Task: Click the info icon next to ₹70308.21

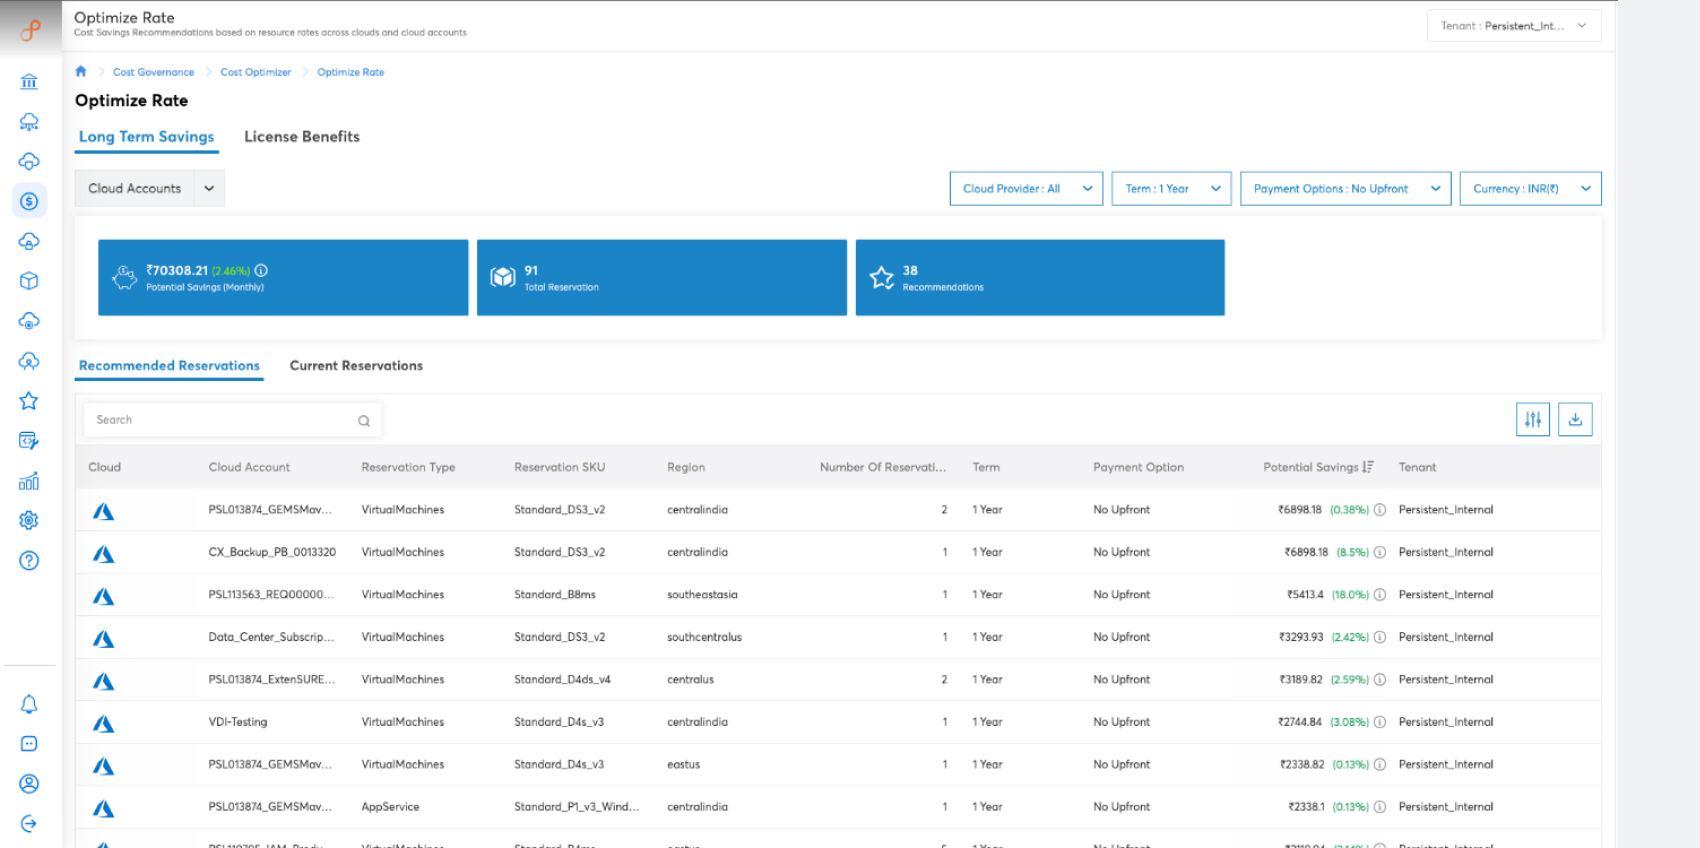Action: click(261, 270)
